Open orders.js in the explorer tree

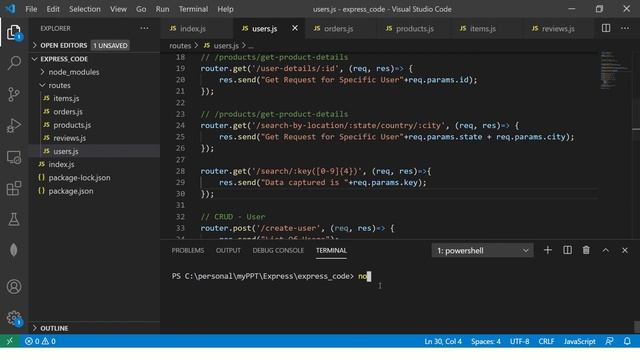pyautogui.click(x=68, y=112)
